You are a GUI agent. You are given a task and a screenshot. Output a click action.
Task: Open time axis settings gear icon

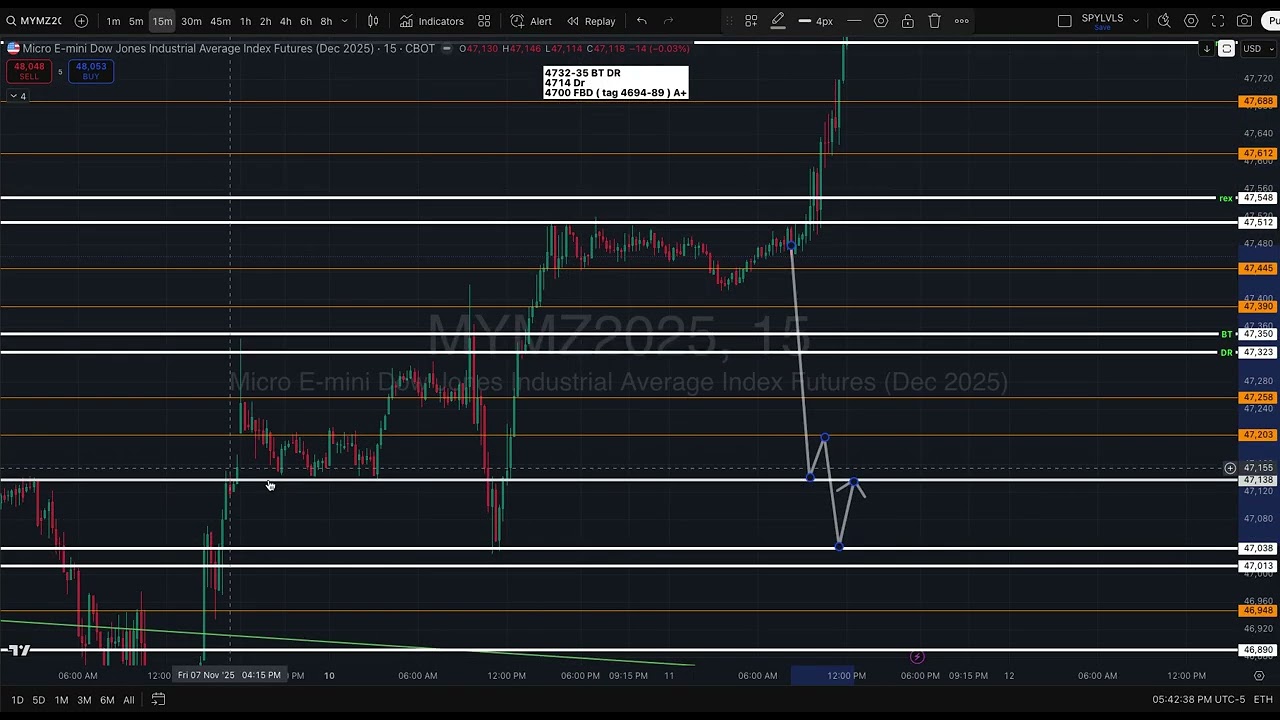[x=1258, y=675]
